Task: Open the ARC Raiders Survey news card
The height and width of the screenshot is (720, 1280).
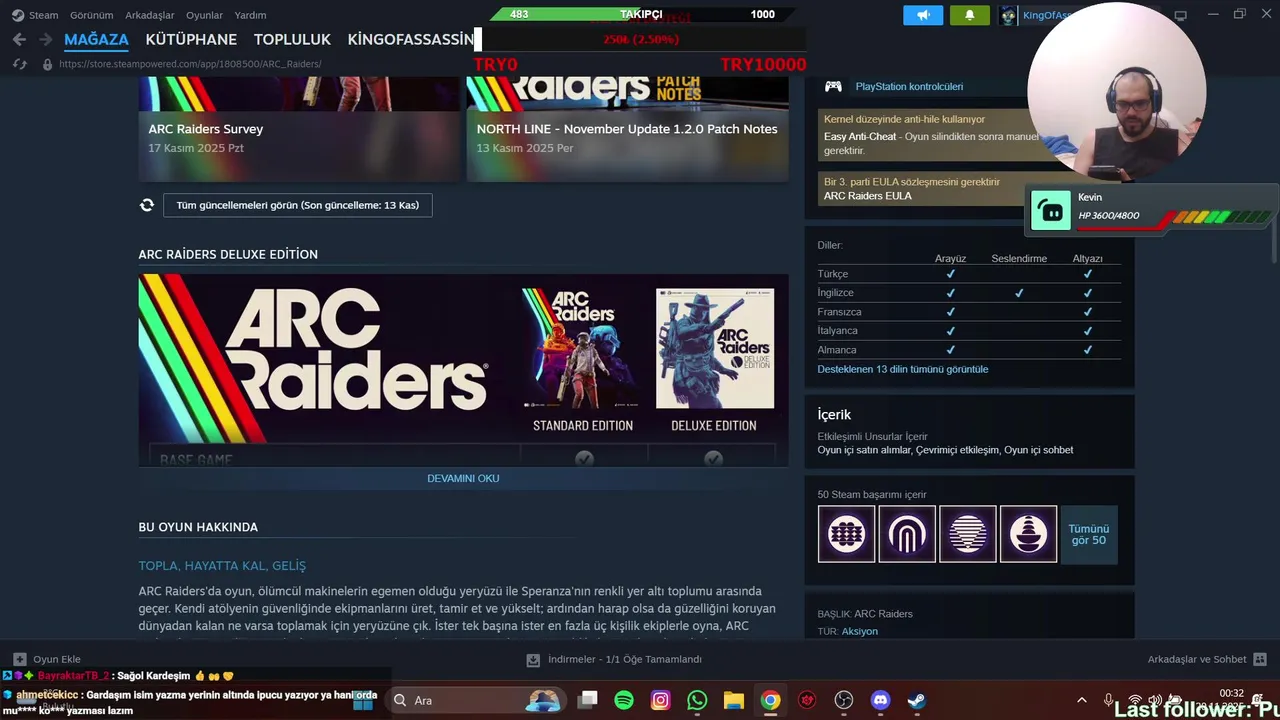Action: 299,128
